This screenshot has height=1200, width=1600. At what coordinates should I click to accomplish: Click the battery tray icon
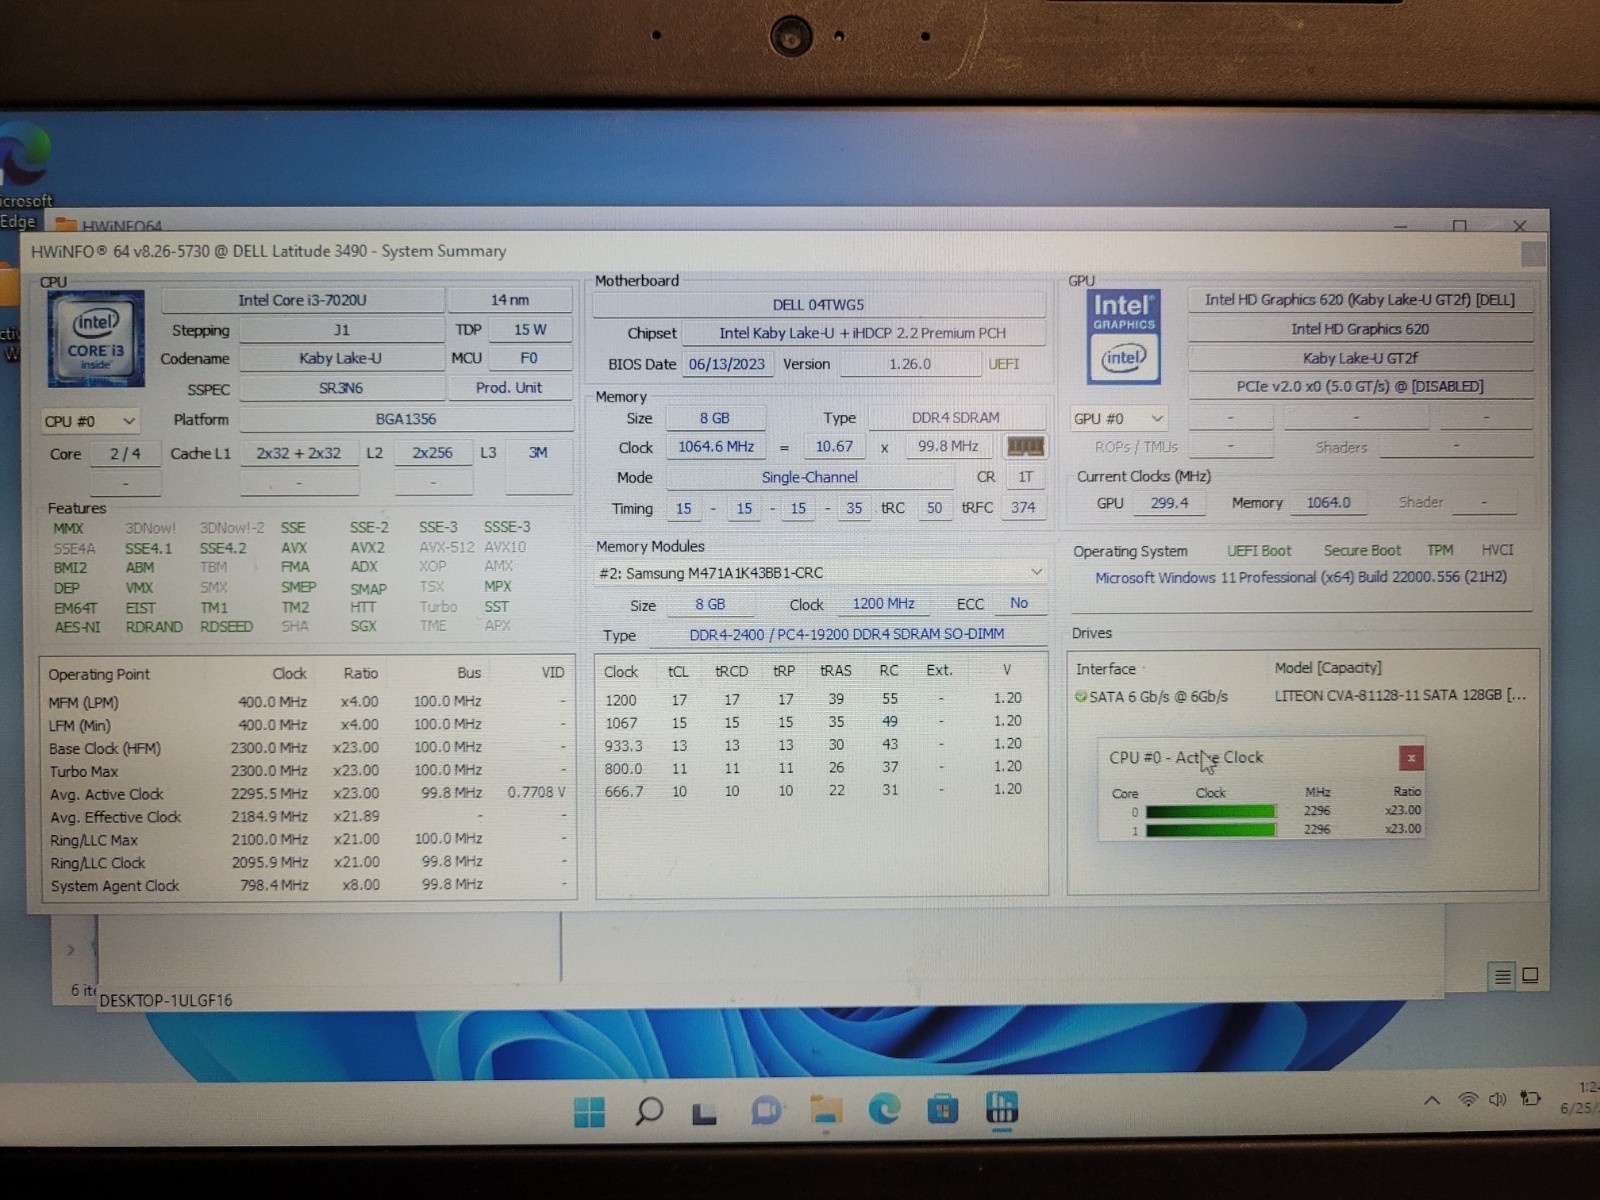tap(1530, 1098)
